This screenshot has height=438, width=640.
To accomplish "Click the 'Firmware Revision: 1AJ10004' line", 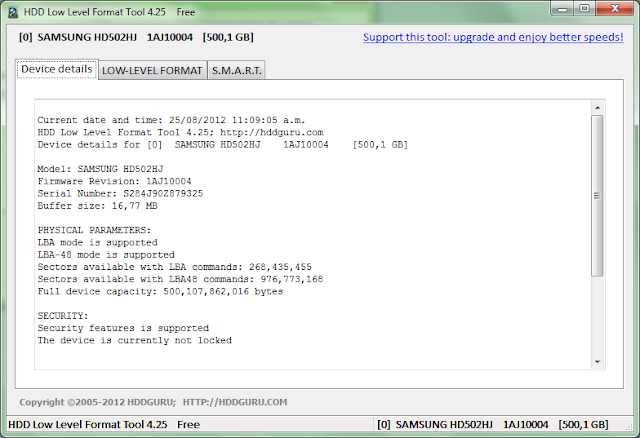I will click(x=114, y=181).
